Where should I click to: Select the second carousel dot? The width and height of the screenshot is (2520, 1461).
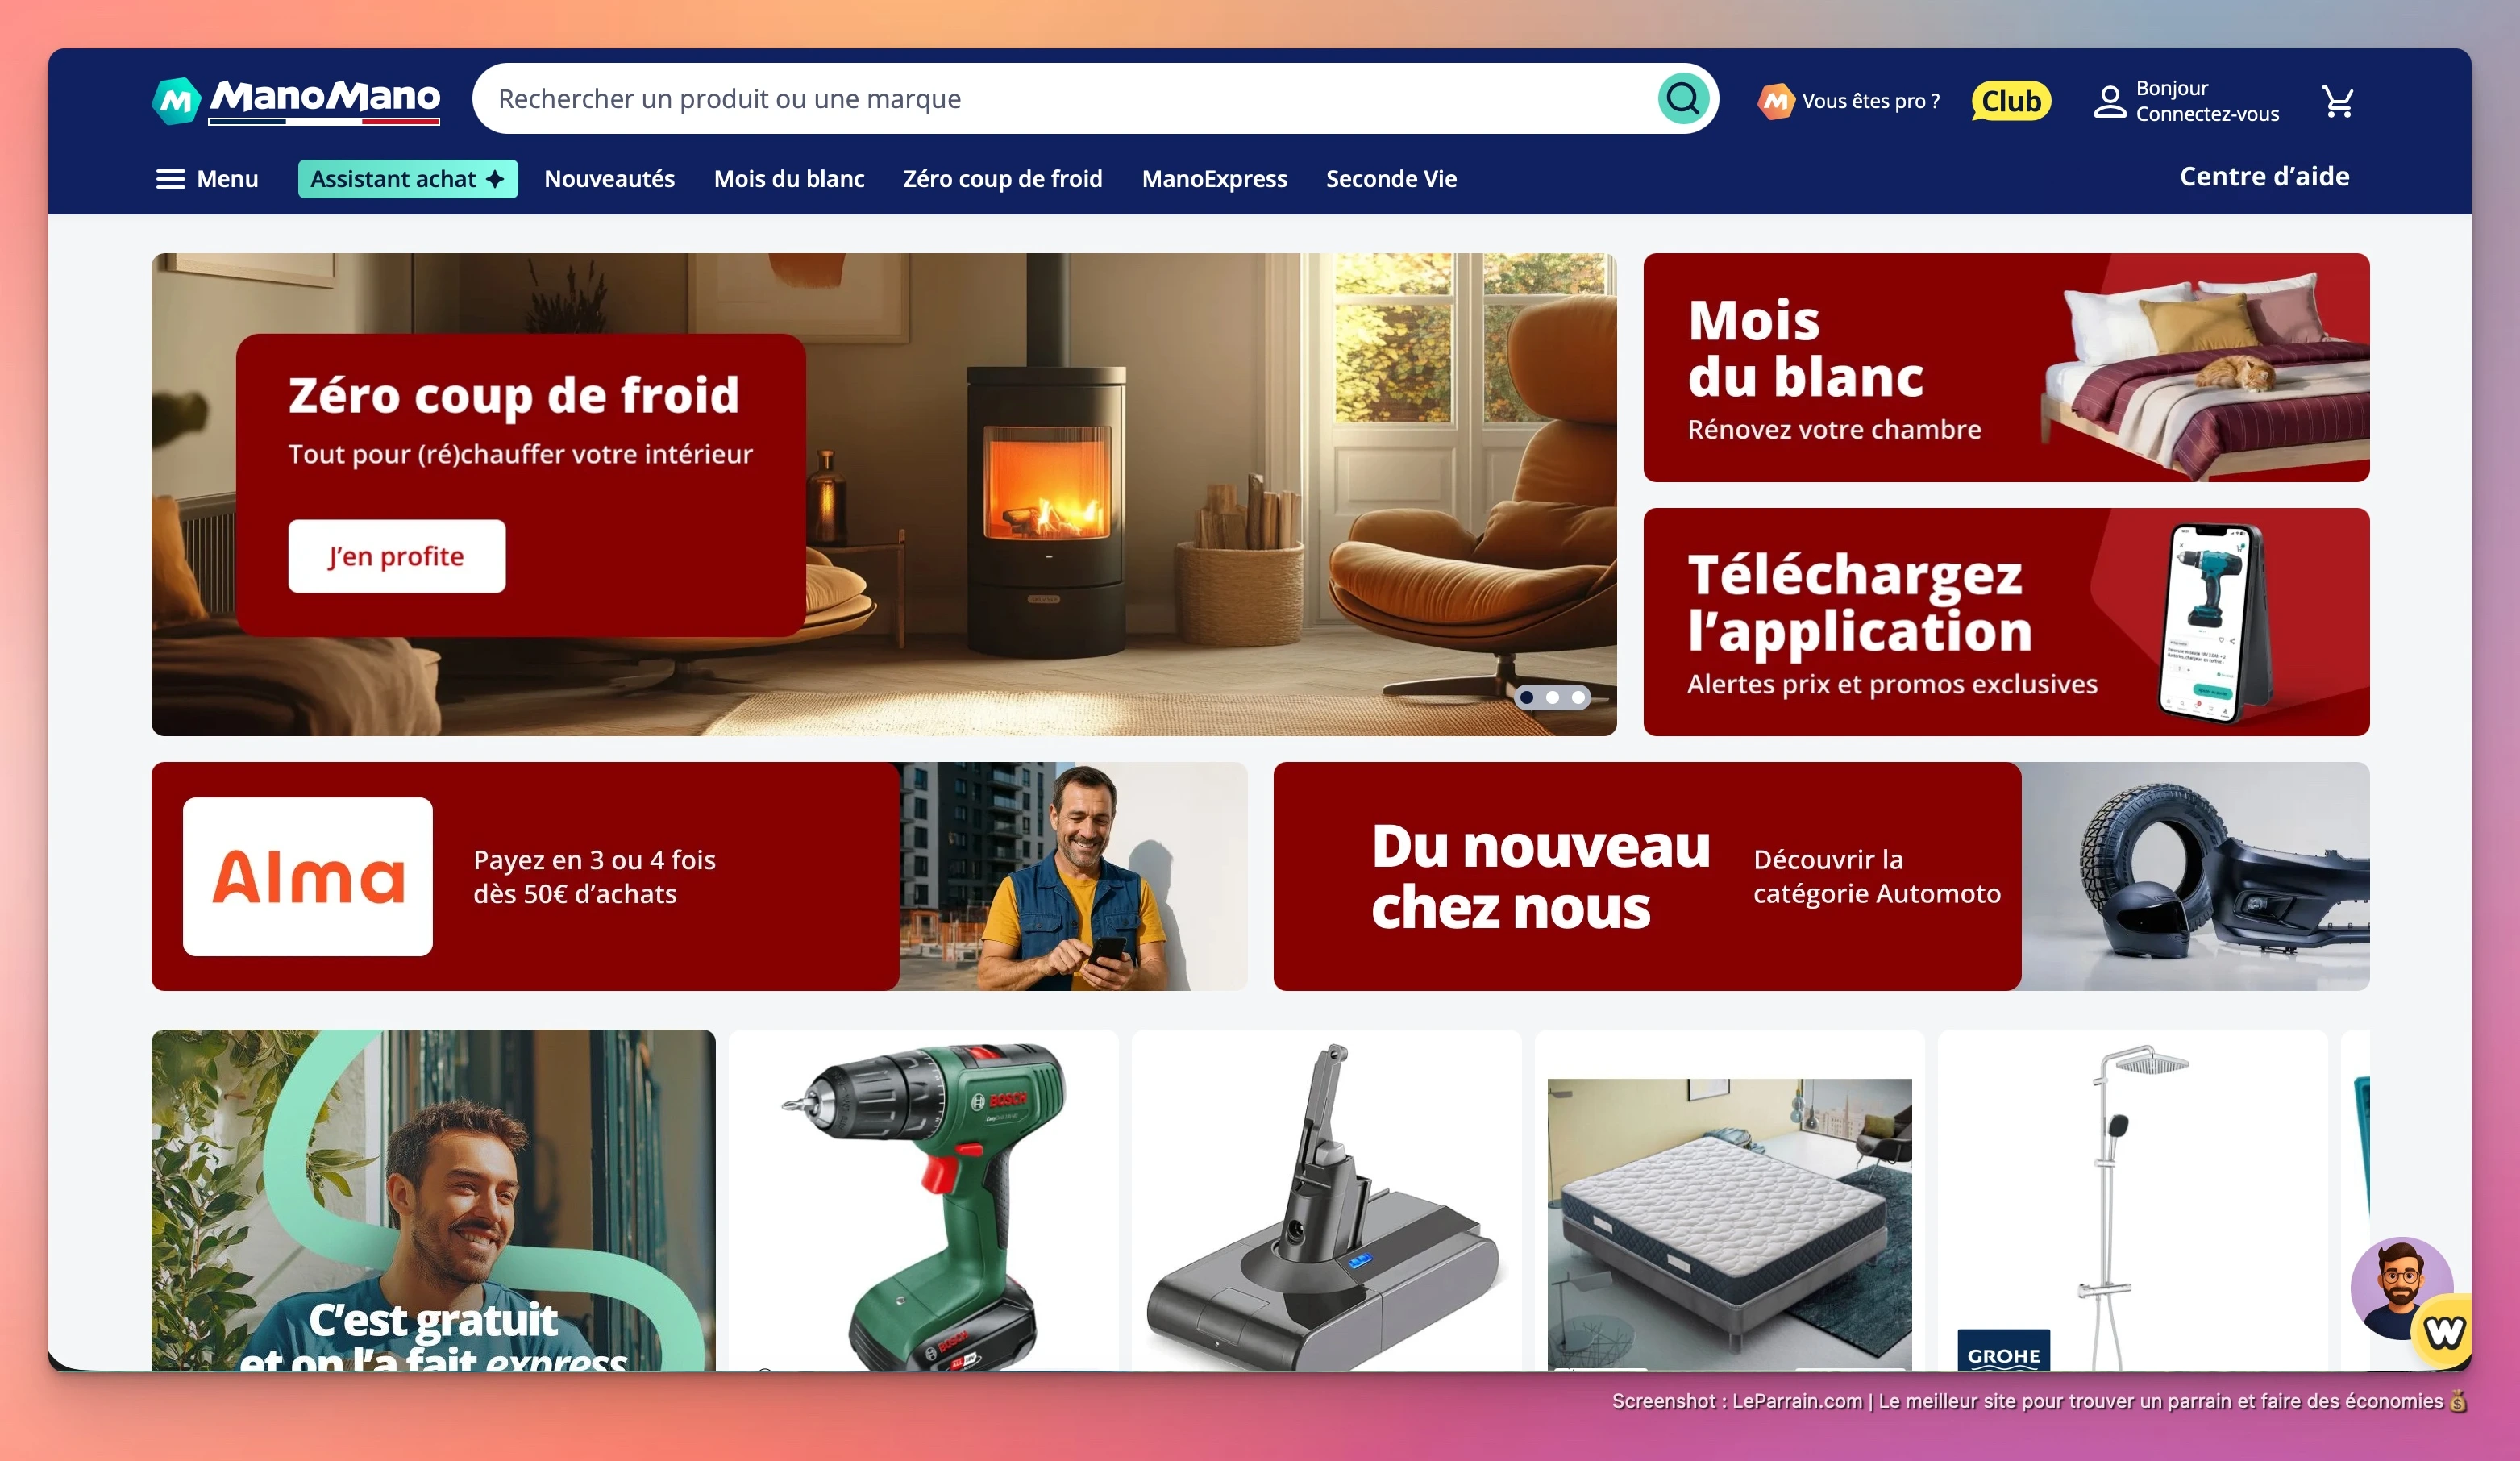1553,697
